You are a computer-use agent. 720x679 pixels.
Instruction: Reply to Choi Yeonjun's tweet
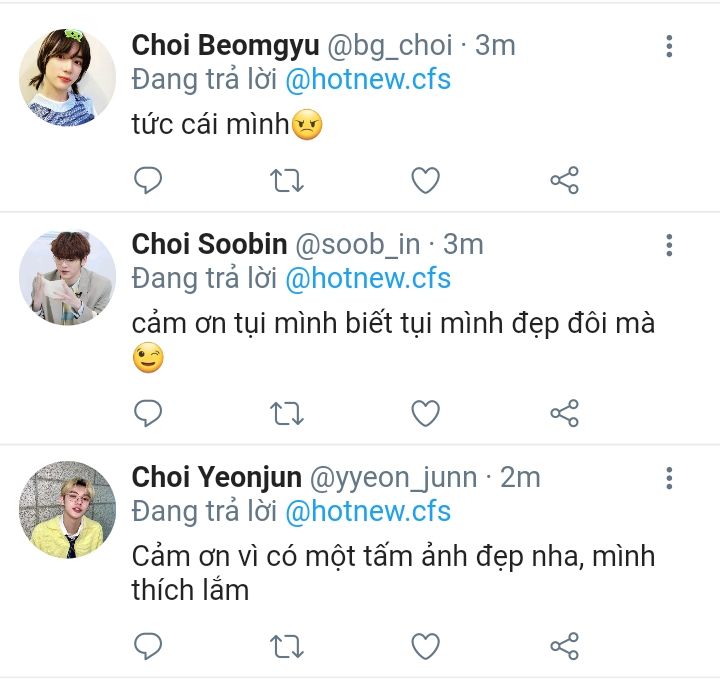tap(148, 646)
